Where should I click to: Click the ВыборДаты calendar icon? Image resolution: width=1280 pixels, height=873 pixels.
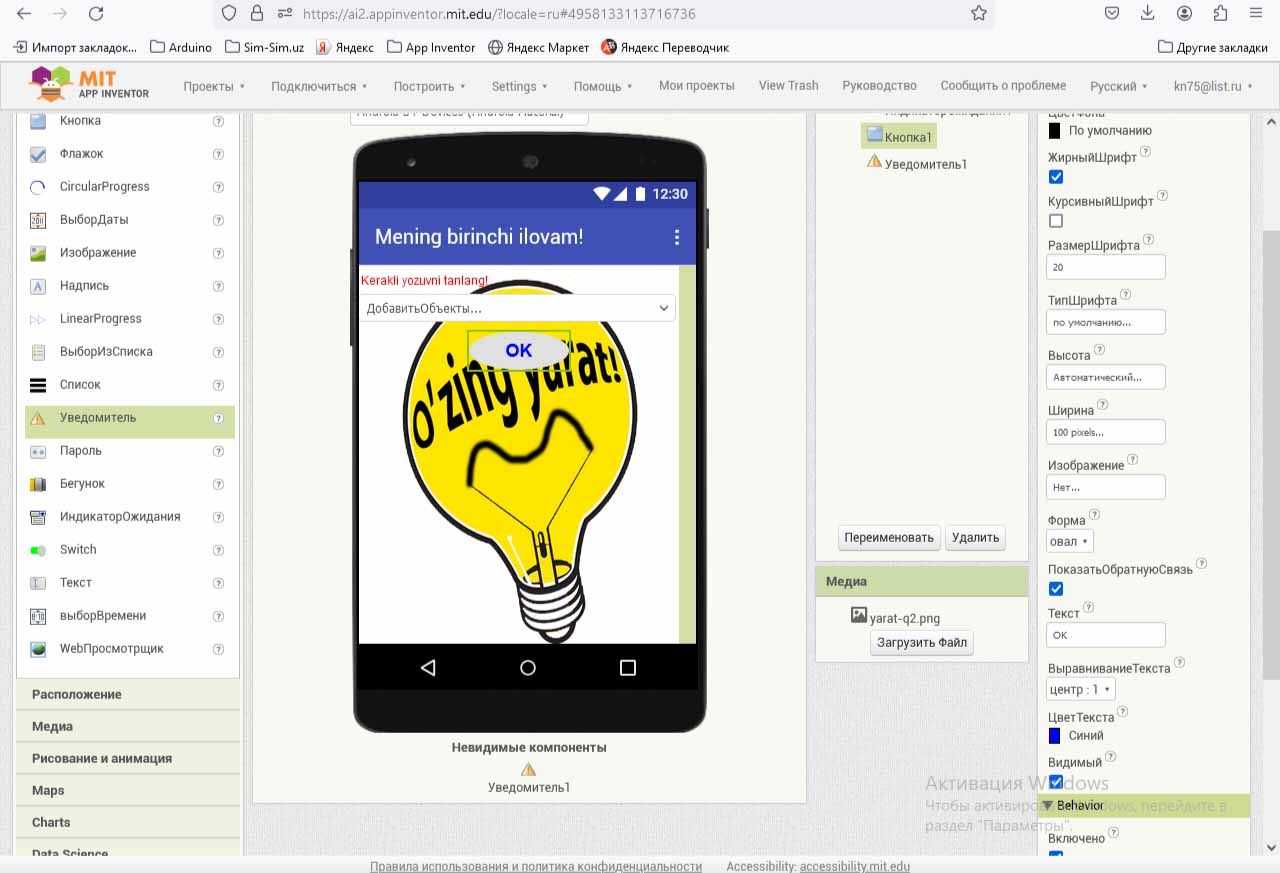38,220
